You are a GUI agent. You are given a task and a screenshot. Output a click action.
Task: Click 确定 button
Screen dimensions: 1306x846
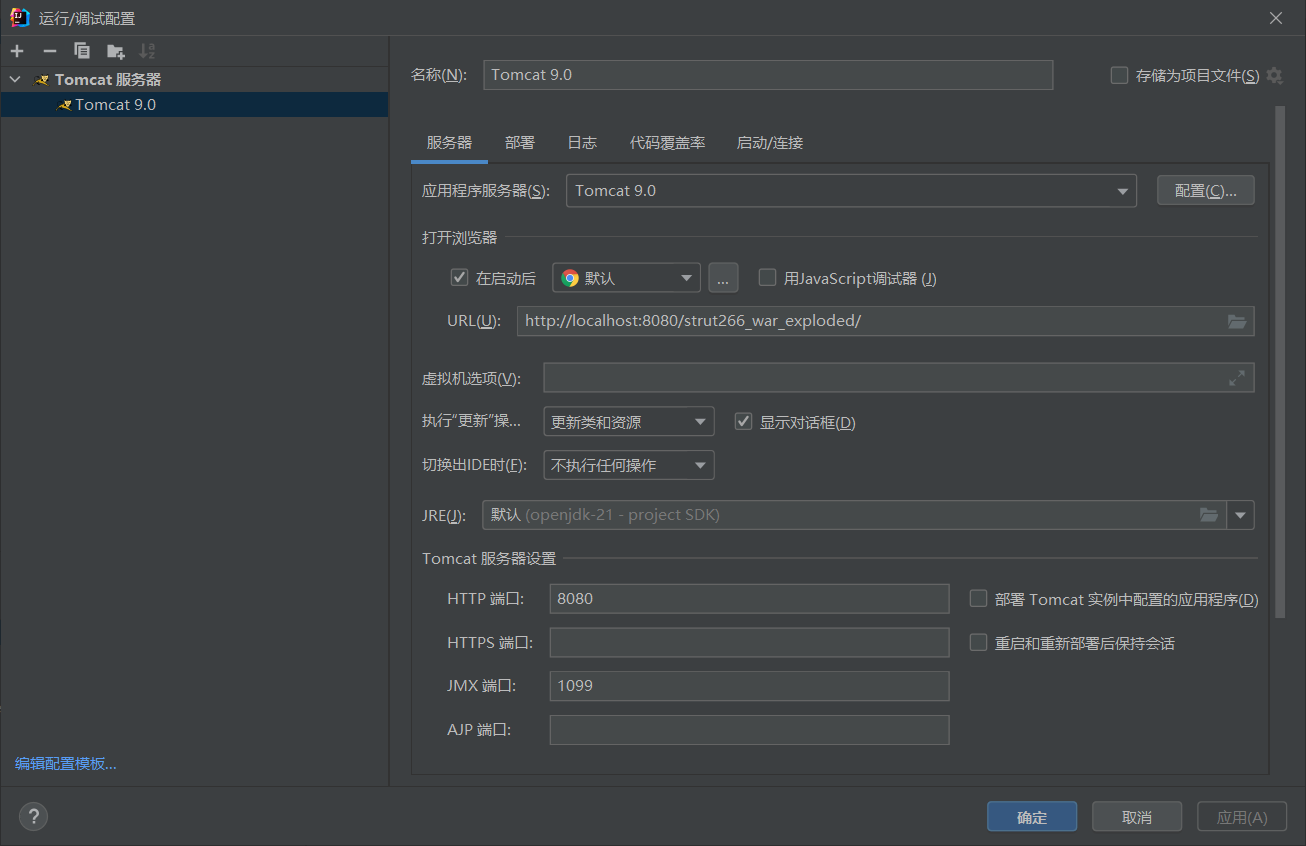pyautogui.click(x=1032, y=817)
